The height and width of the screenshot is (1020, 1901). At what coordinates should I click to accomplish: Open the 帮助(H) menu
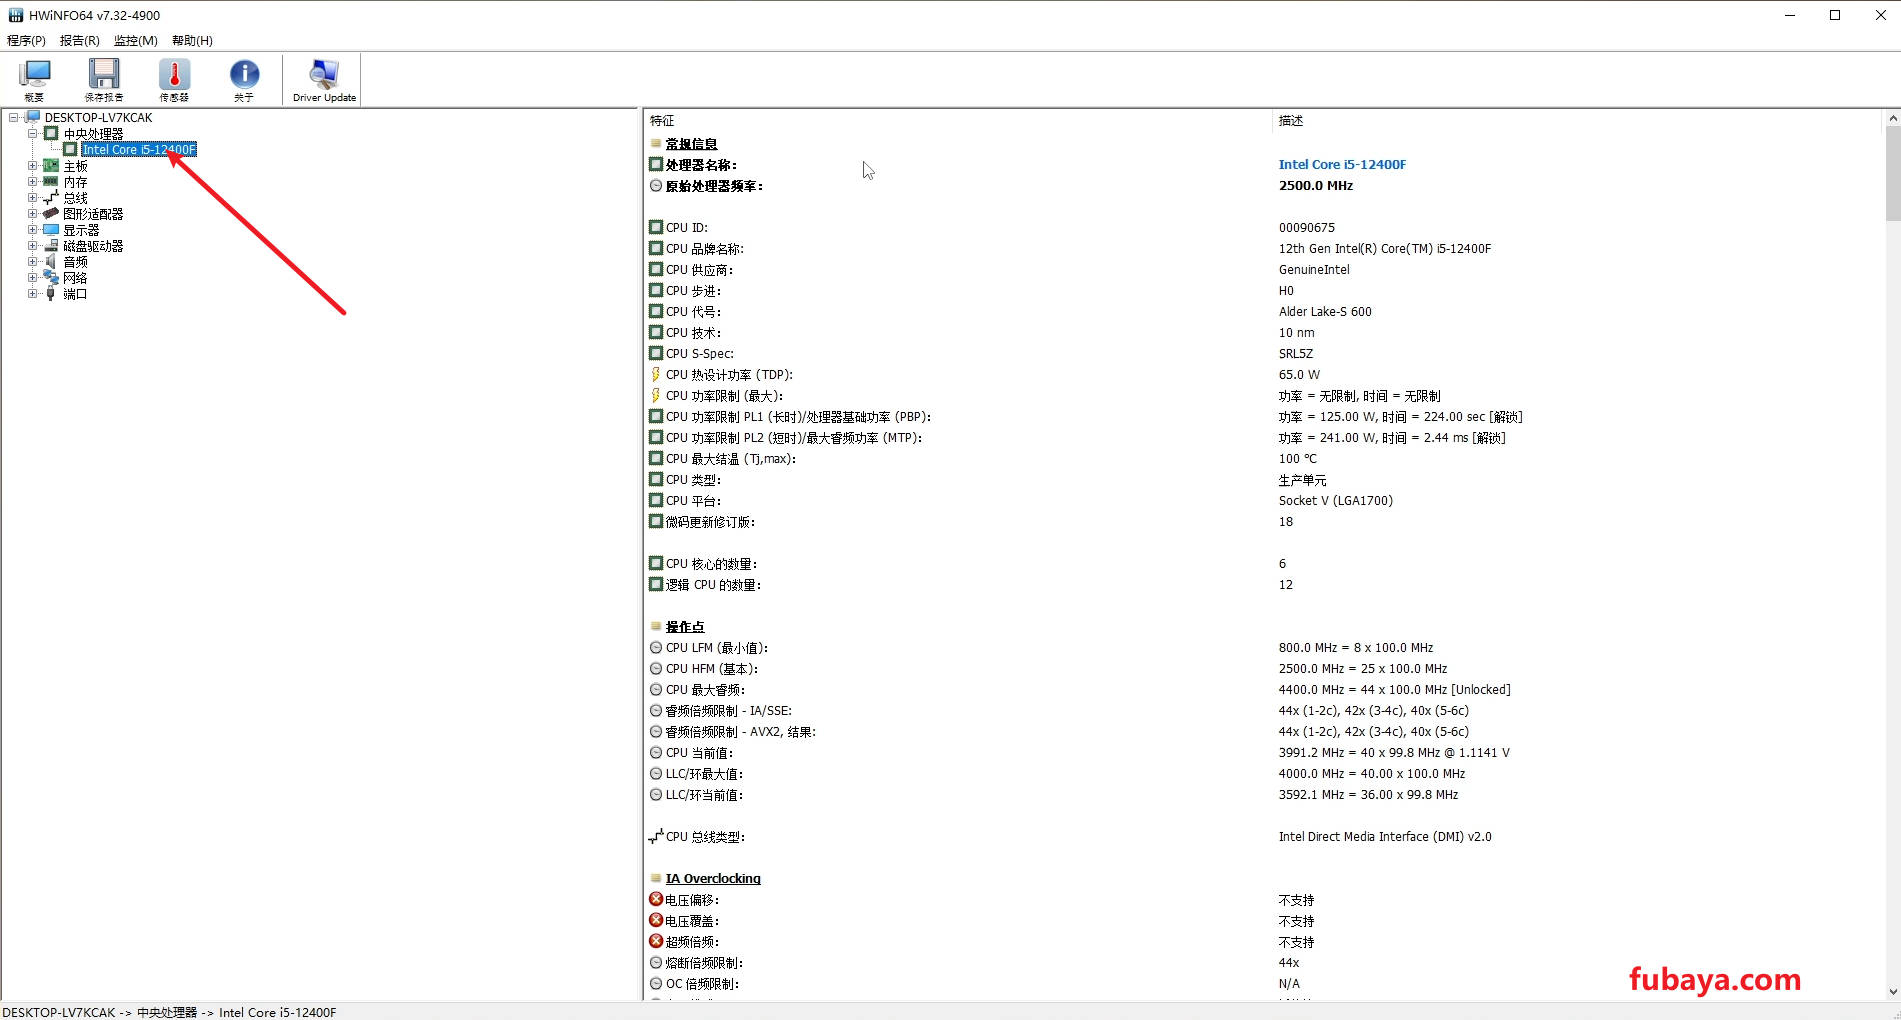click(192, 41)
